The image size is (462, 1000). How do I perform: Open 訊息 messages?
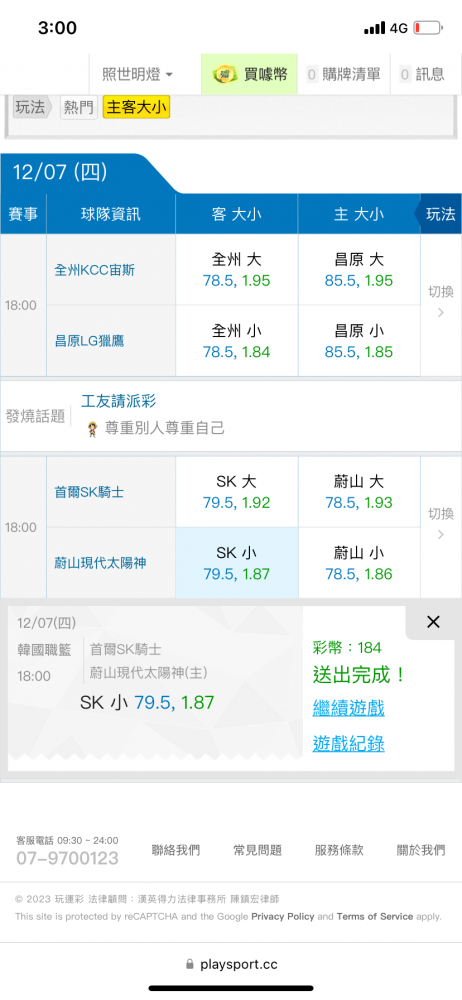422,75
